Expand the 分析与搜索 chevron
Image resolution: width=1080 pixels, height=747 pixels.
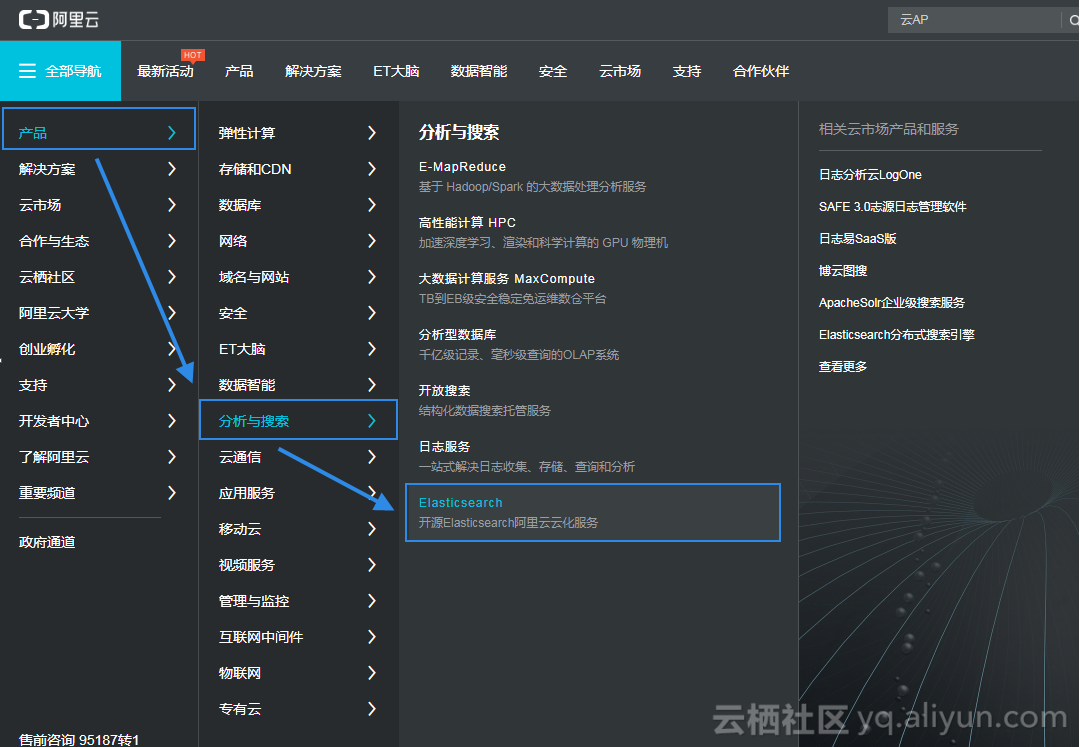(372, 421)
